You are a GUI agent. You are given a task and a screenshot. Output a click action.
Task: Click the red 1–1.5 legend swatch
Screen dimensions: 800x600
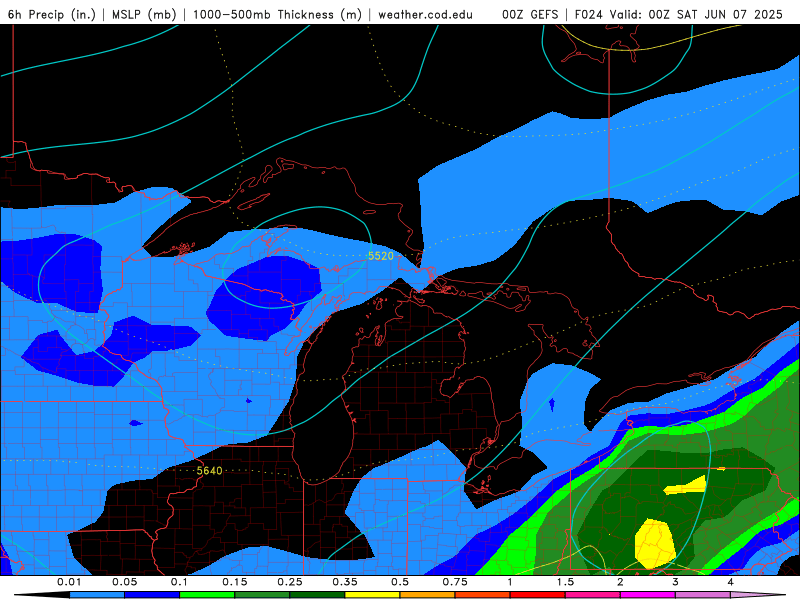click(538, 595)
